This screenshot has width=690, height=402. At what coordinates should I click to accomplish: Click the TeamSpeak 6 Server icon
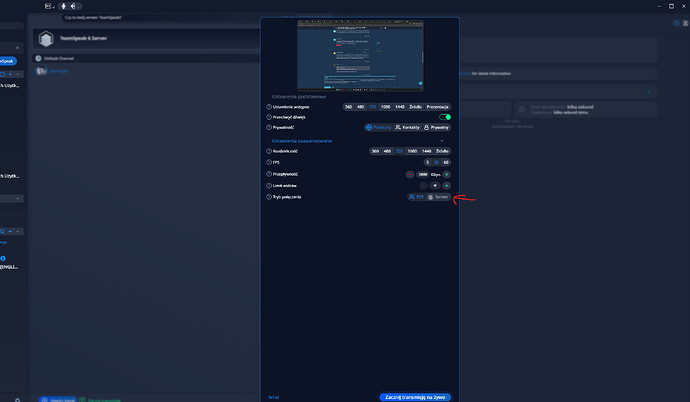click(x=45, y=39)
